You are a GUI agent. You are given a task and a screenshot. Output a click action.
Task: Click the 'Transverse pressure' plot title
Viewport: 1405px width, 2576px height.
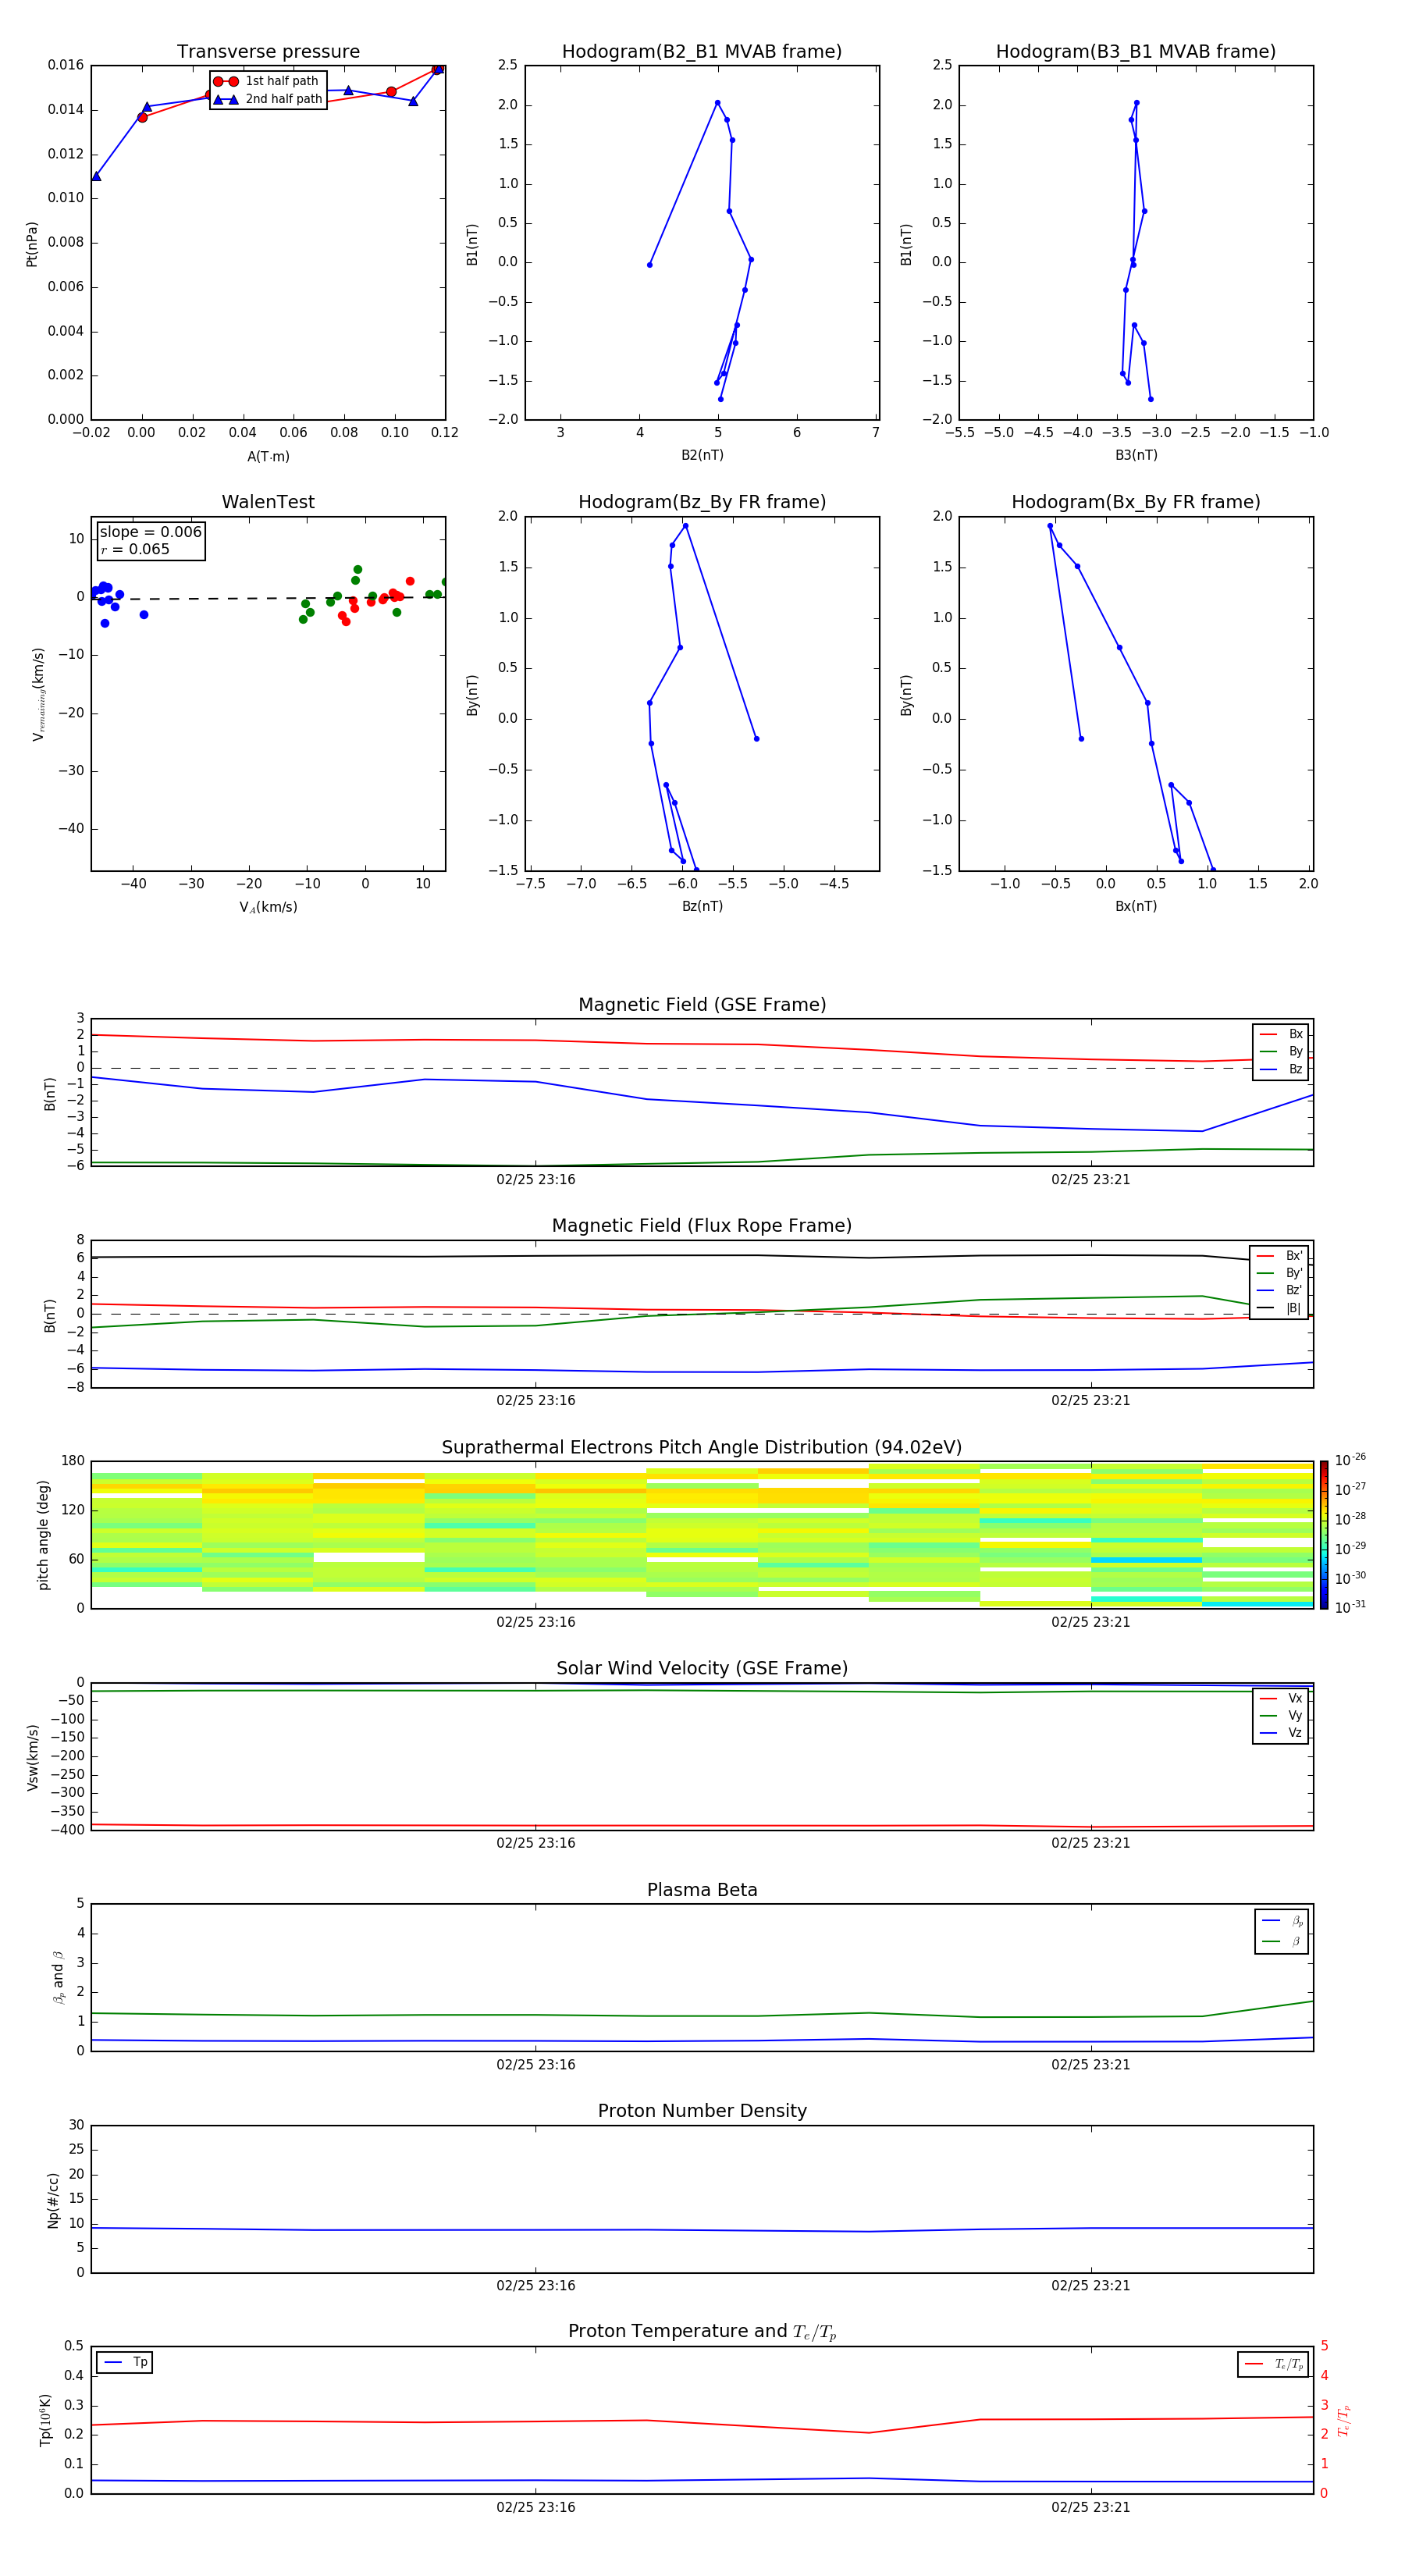click(x=268, y=51)
